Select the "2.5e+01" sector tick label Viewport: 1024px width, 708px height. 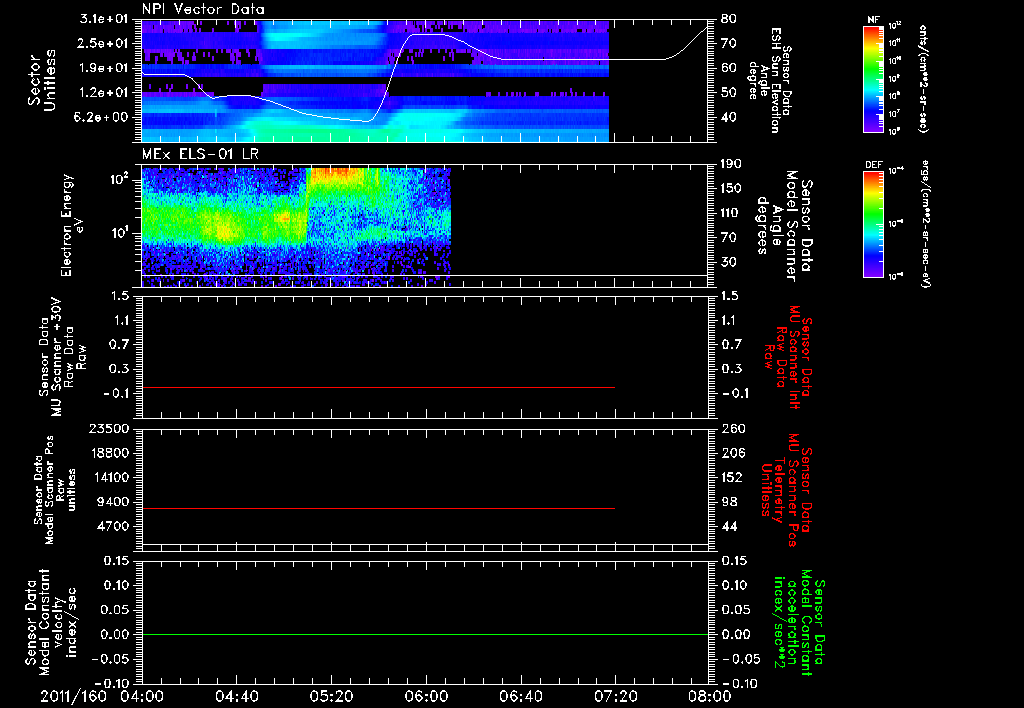pyautogui.click(x=104, y=43)
